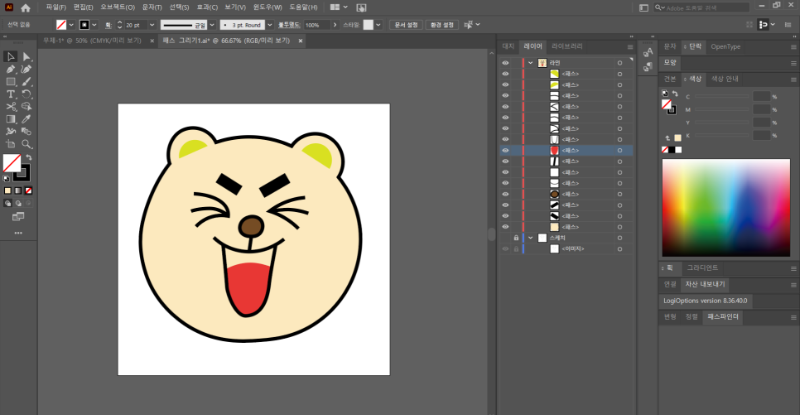The image size is (800, 415).
Task: Select the Direct Selection tool
Action: click(27, 57)
